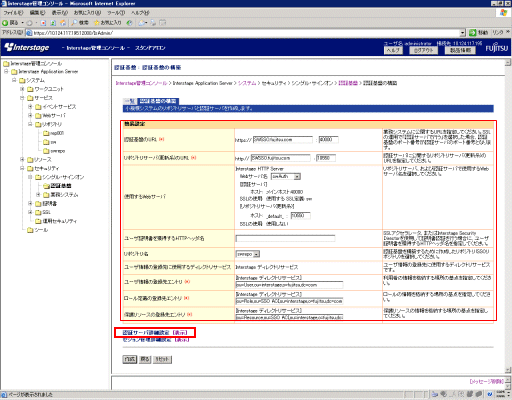
Task: Click the ヘルプ button in the banner
Action: [x=393, y=50]
